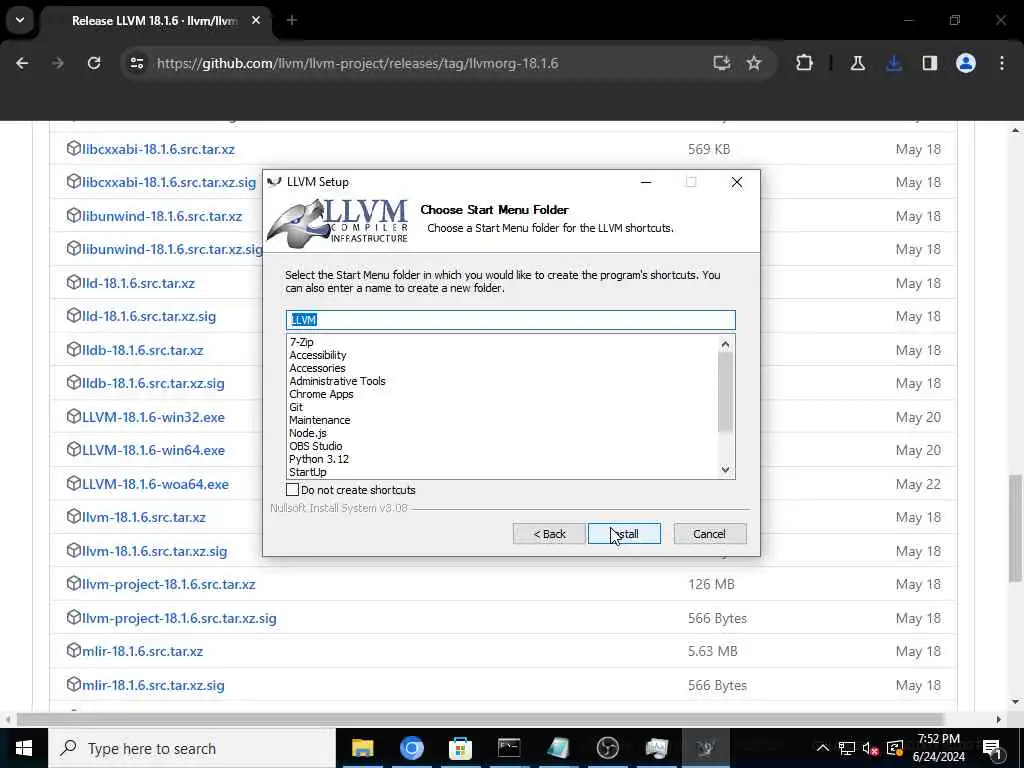Close the Release LLVM 18.1.6 tab
Viewport: 1024px width, 768px height.
(256, 20)
